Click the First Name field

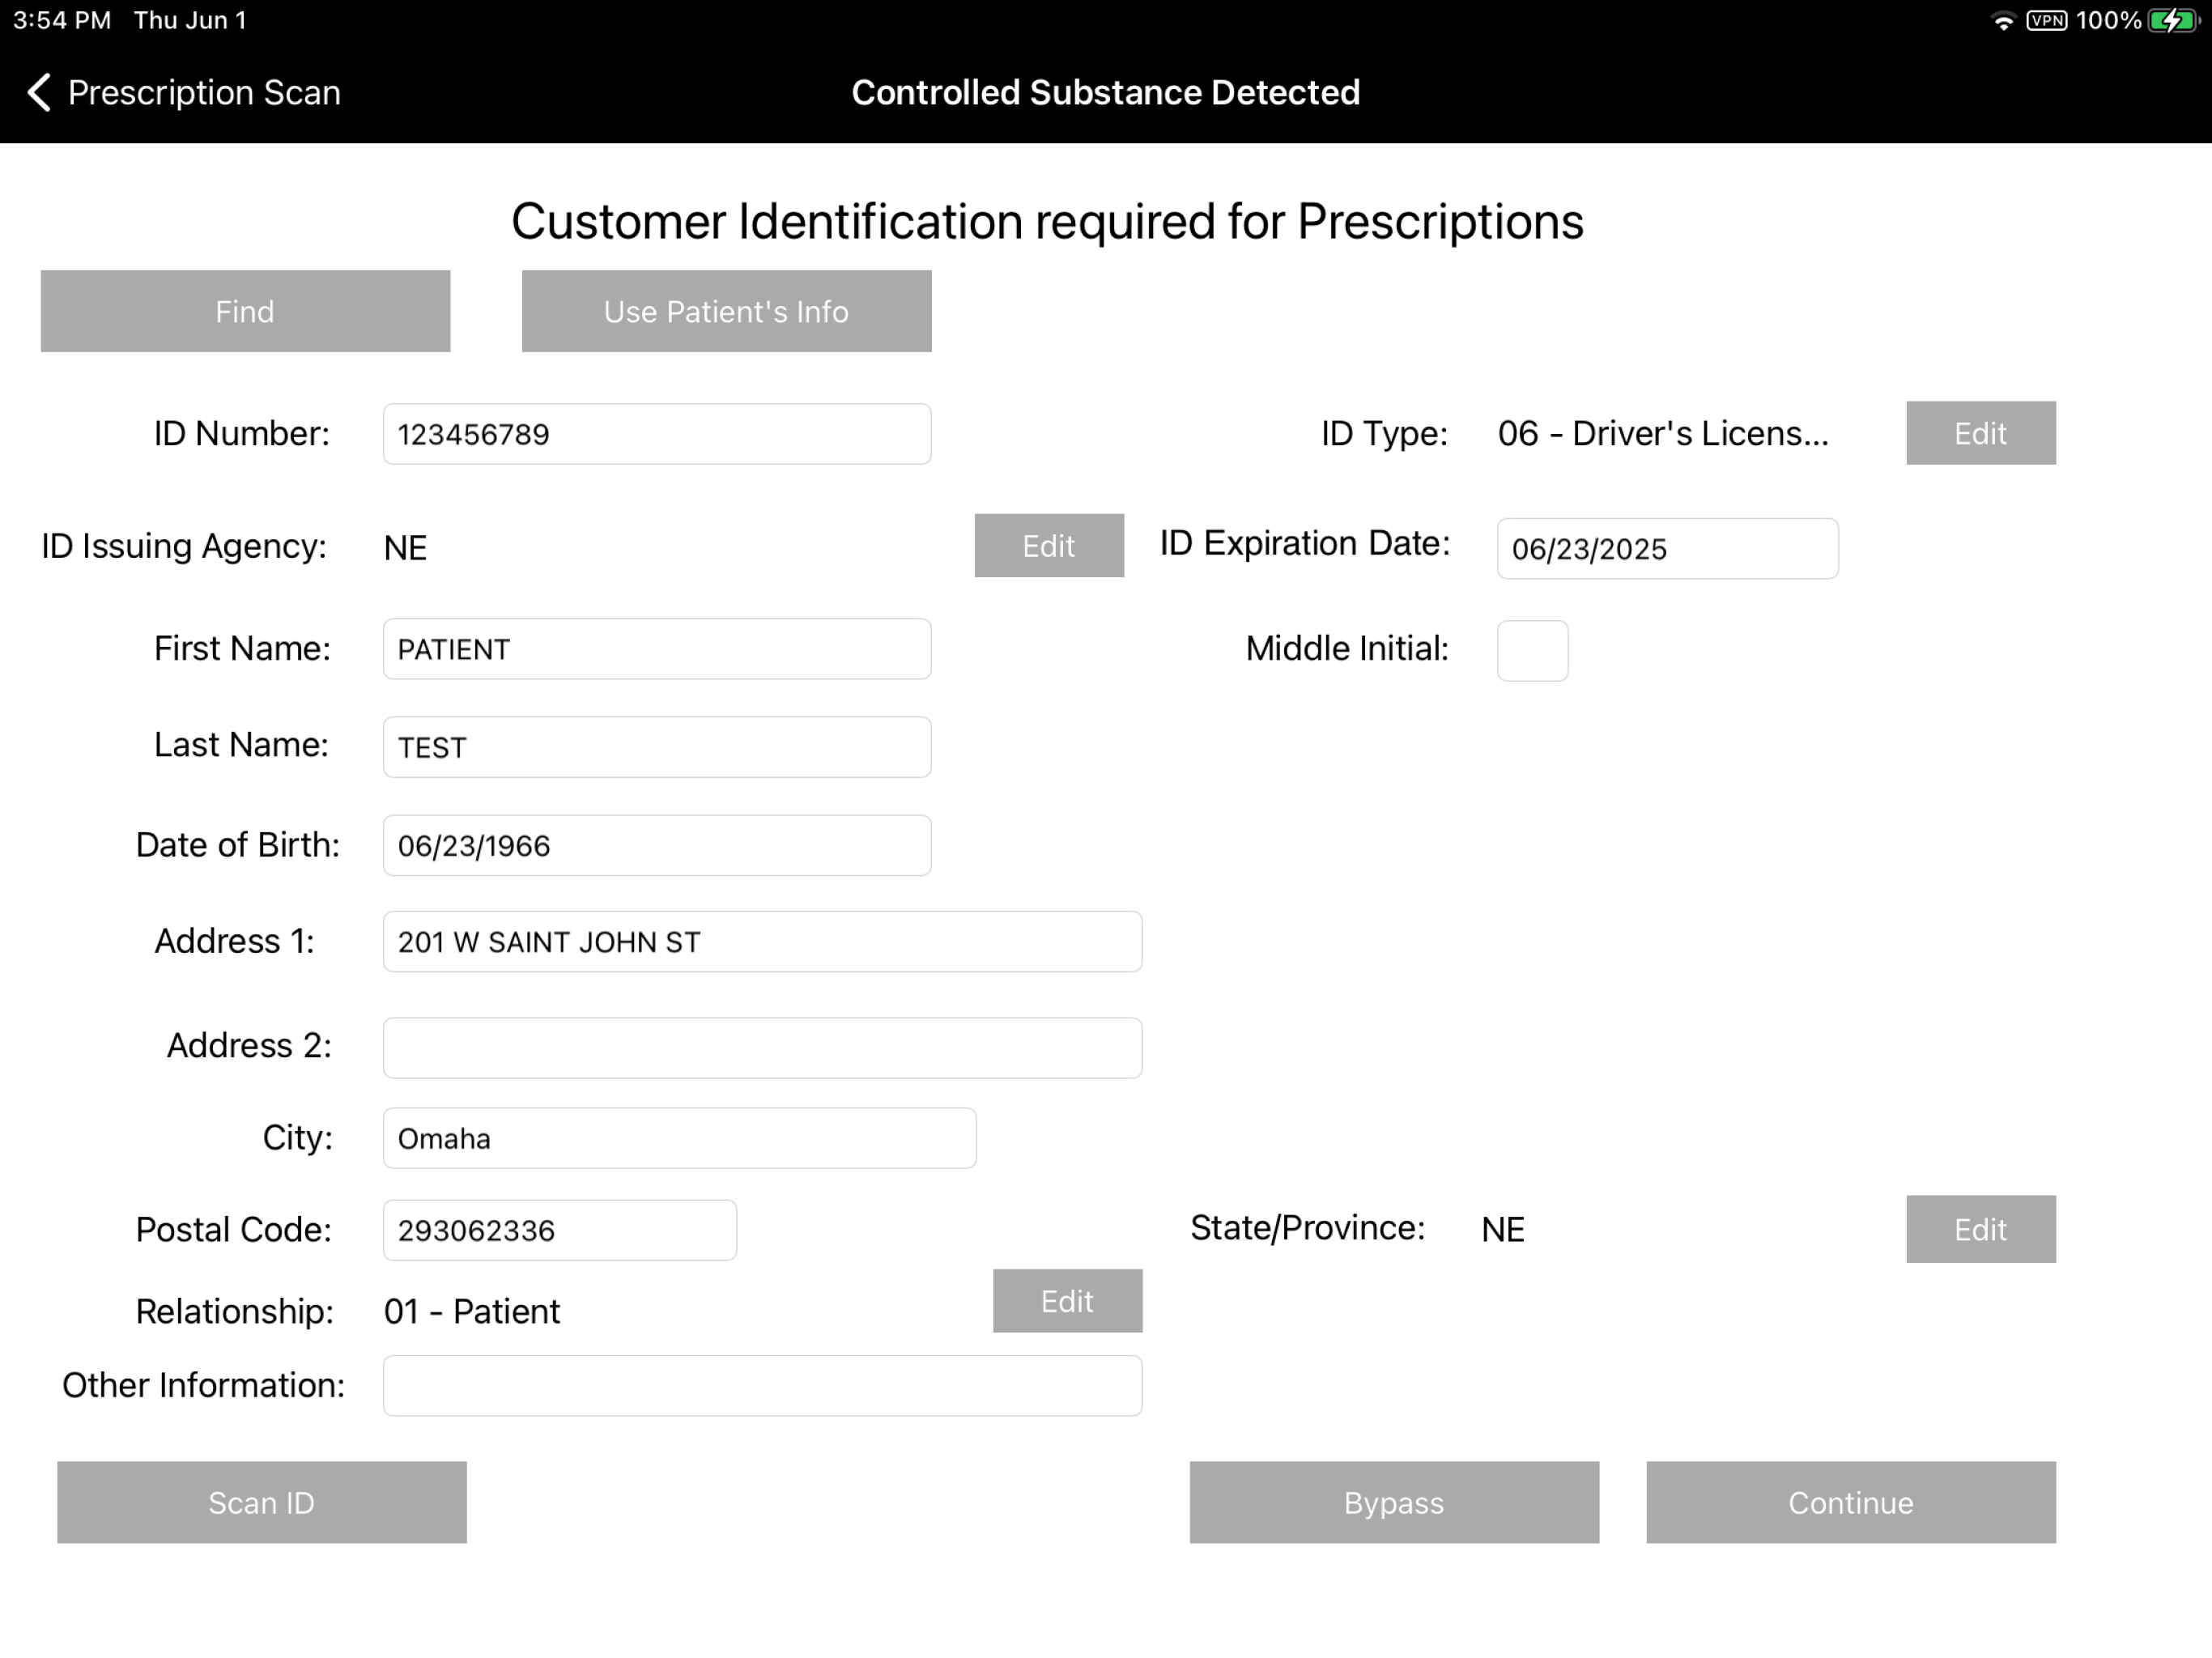(x=657, y=649)
